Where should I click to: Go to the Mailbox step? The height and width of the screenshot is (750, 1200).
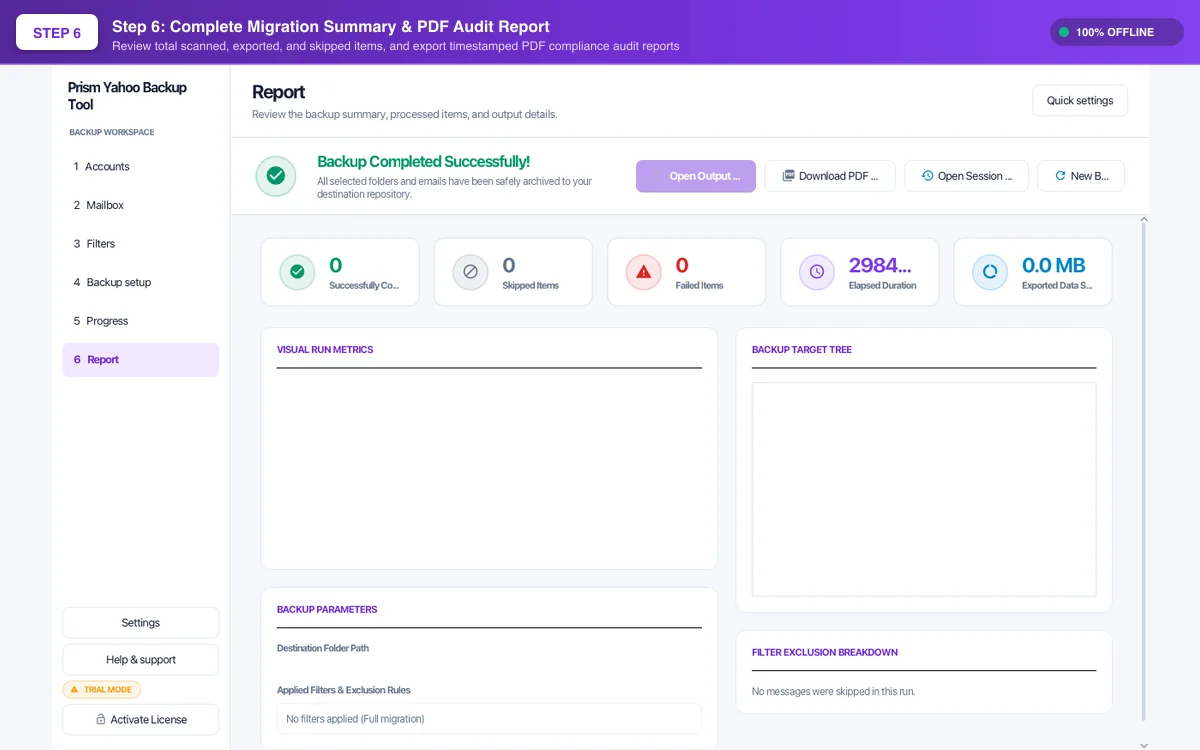click(141, 205)
